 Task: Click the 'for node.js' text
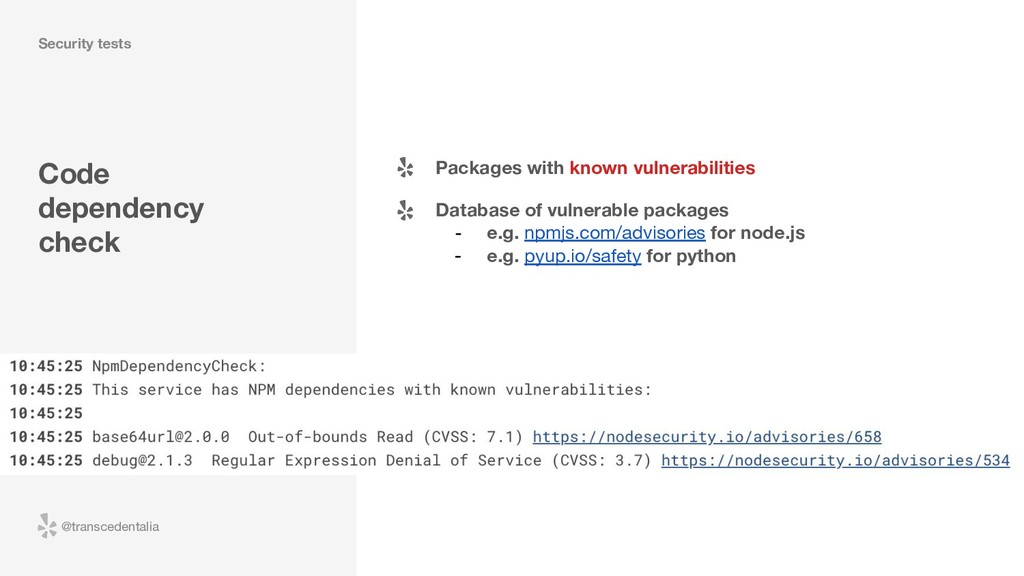pyautogui.click(x=758, y=233)
